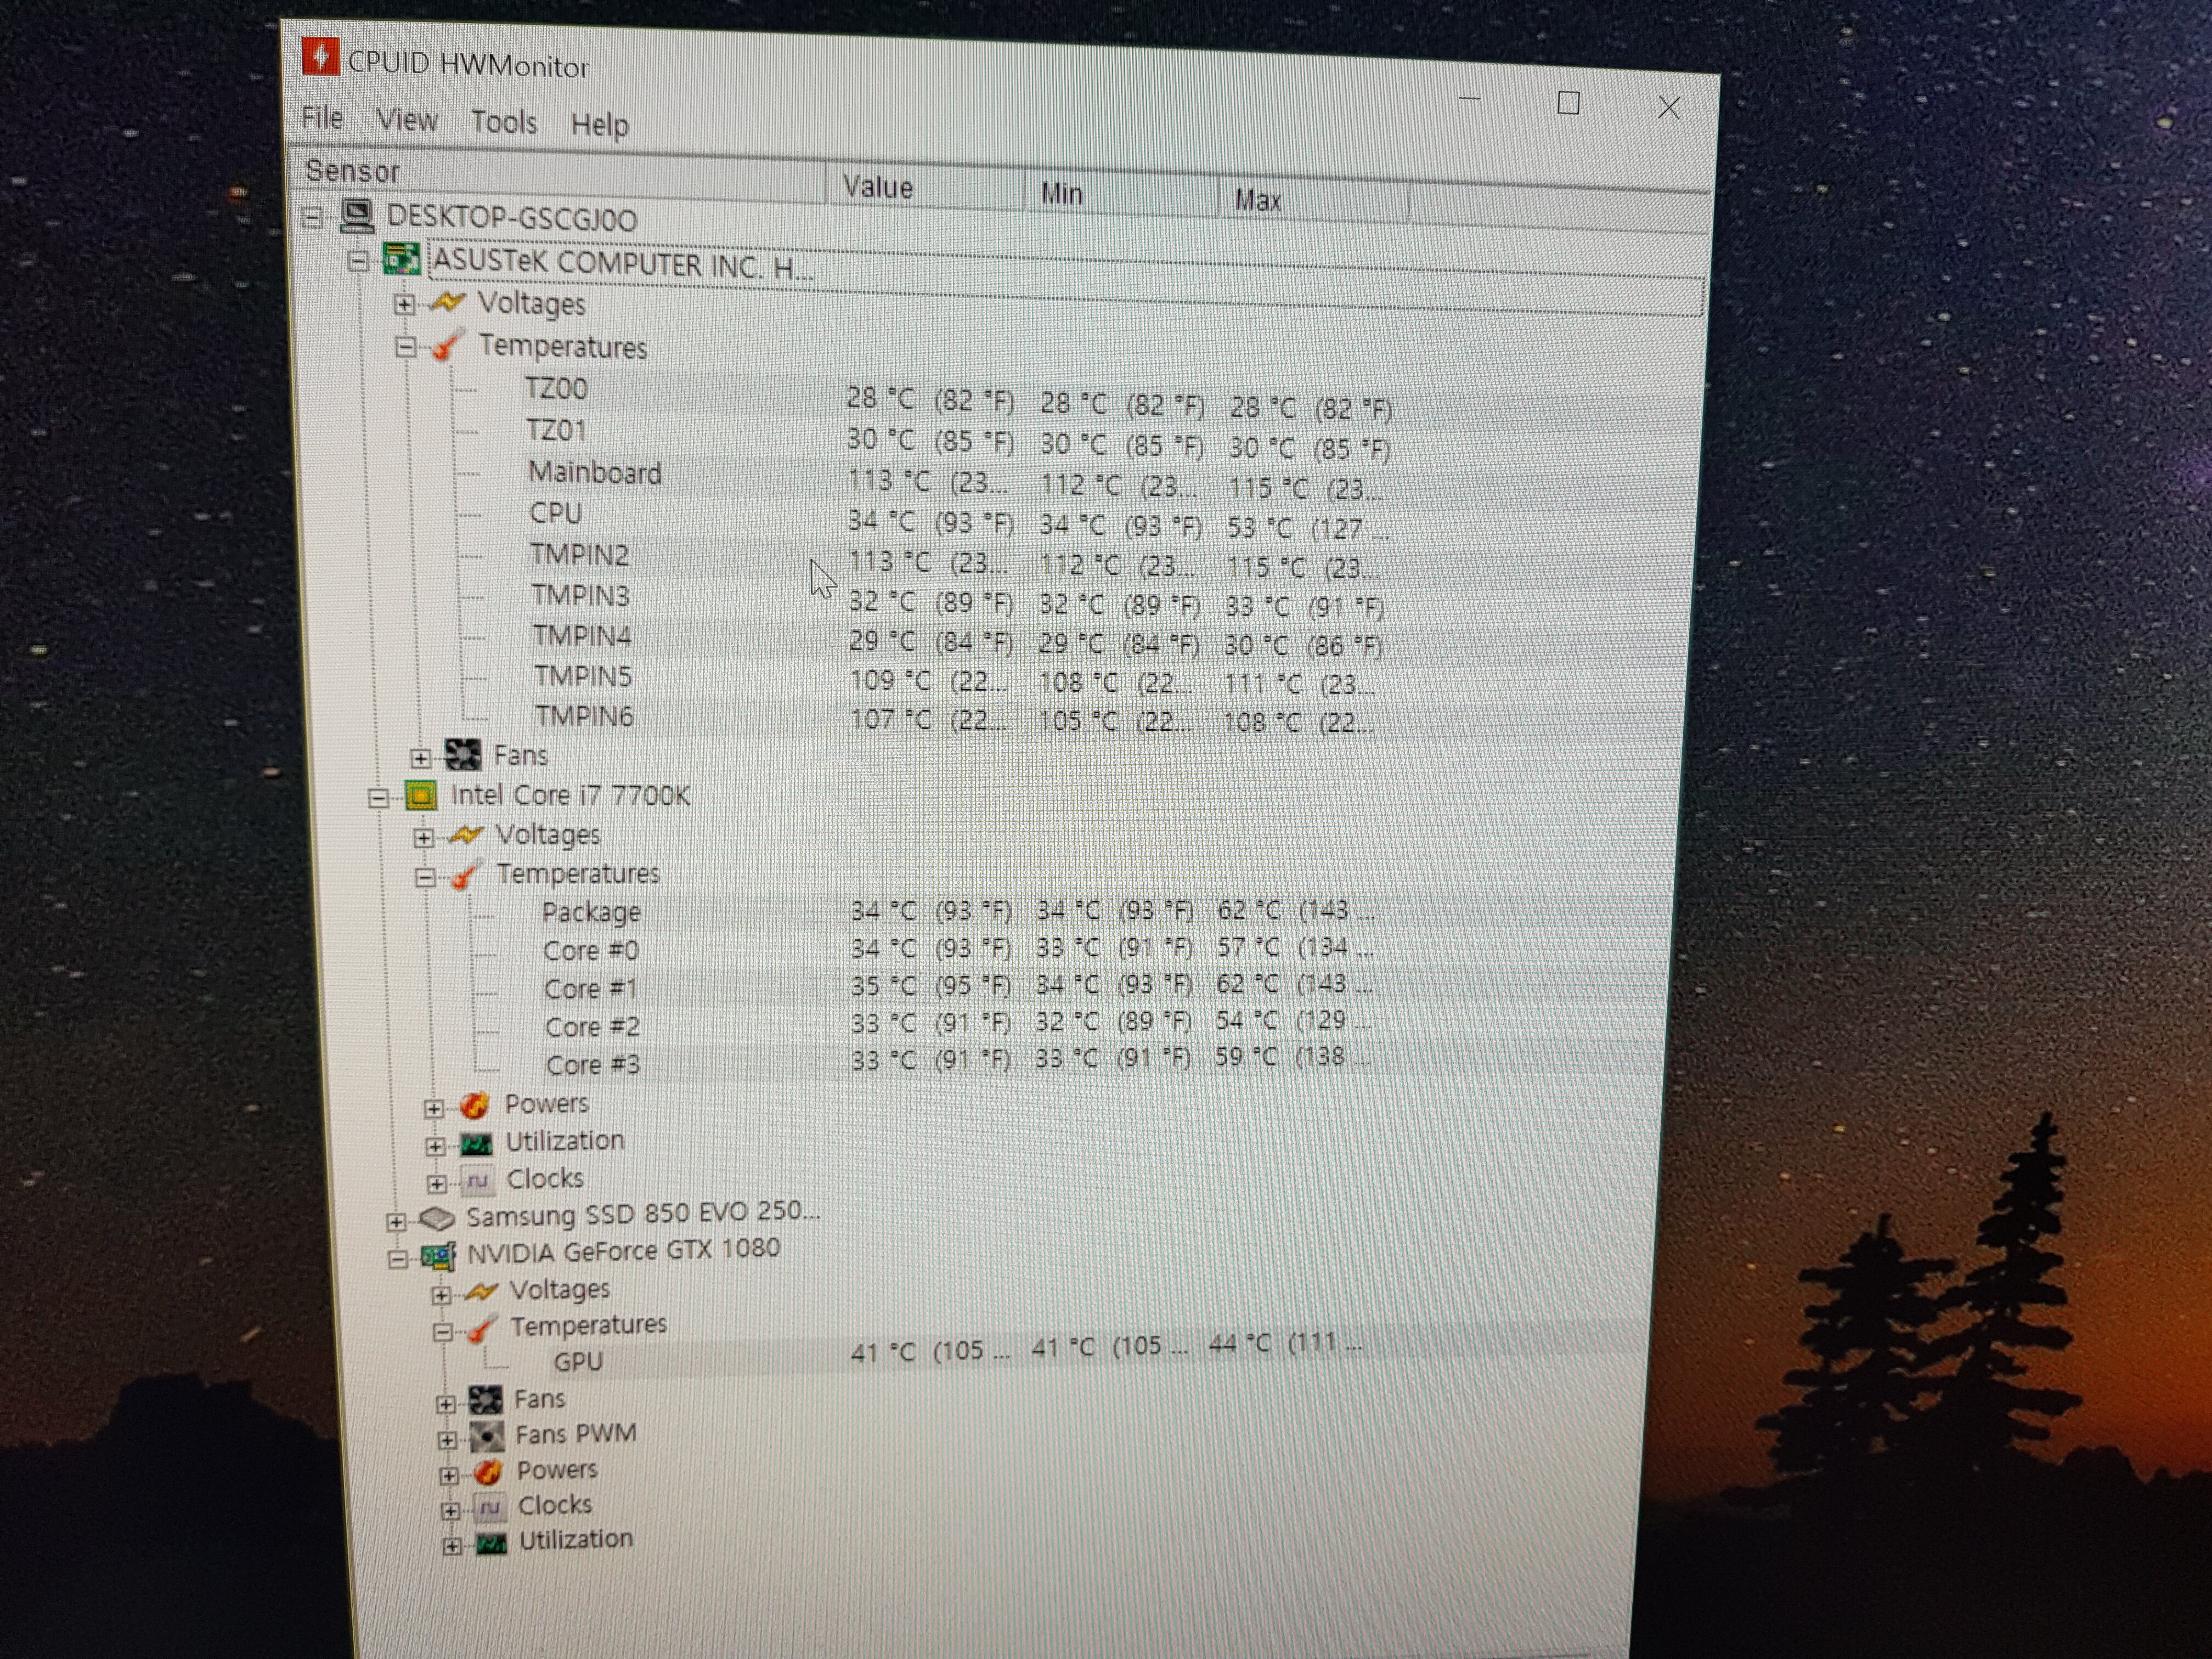The image size is (2212, 1659).
Task: Click the CPU Voltages lightning icon
Action: pyautogui.click(x=466, y=834)
